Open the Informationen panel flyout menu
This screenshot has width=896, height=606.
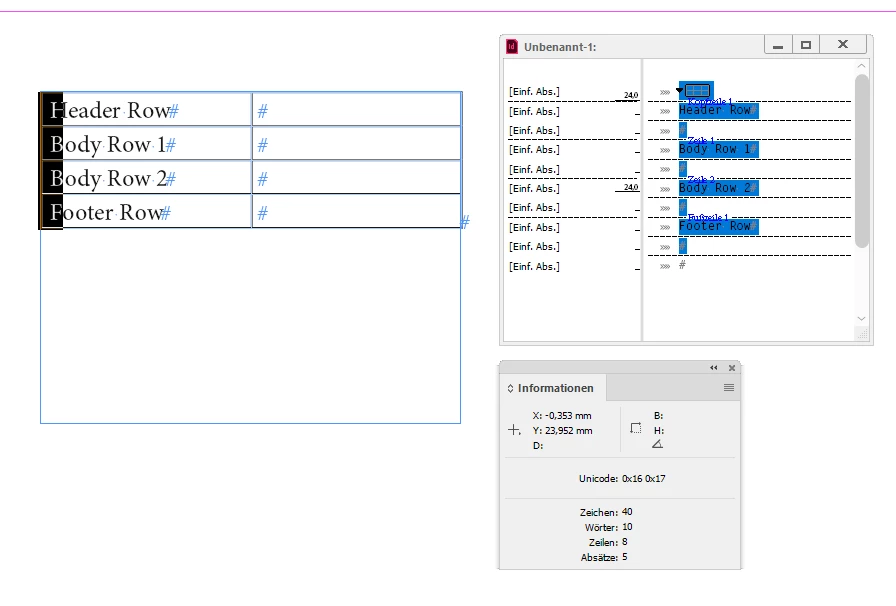pos(729,388)
